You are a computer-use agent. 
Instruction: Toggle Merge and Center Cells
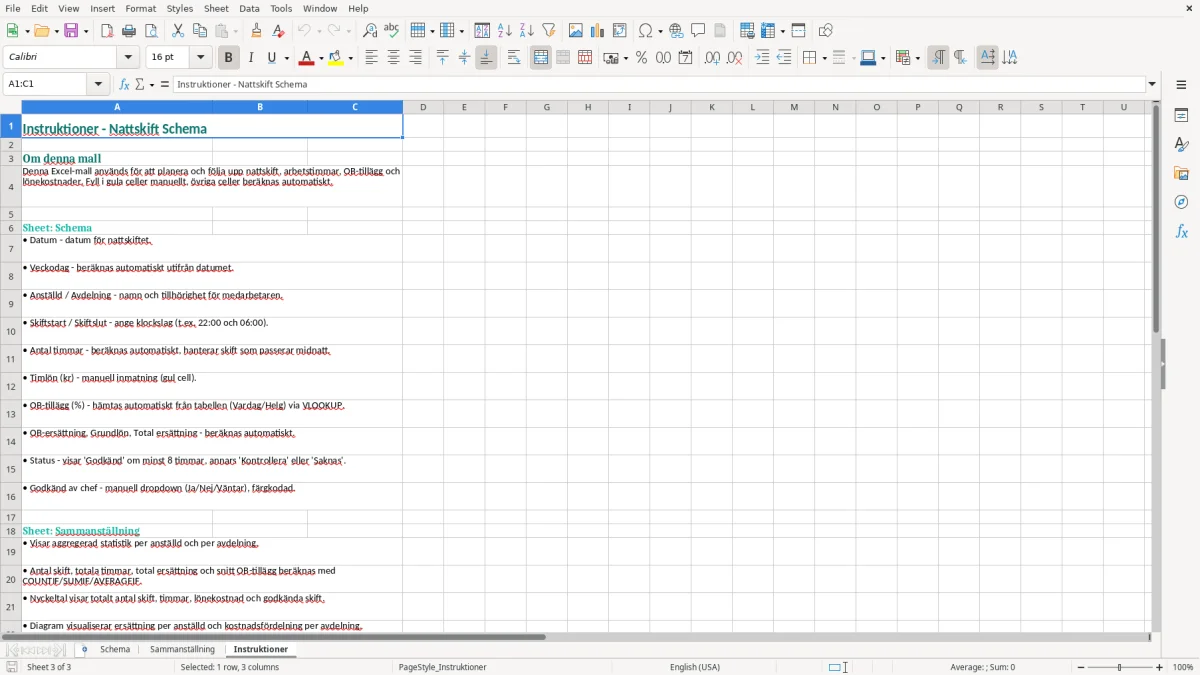pos(541,58)
